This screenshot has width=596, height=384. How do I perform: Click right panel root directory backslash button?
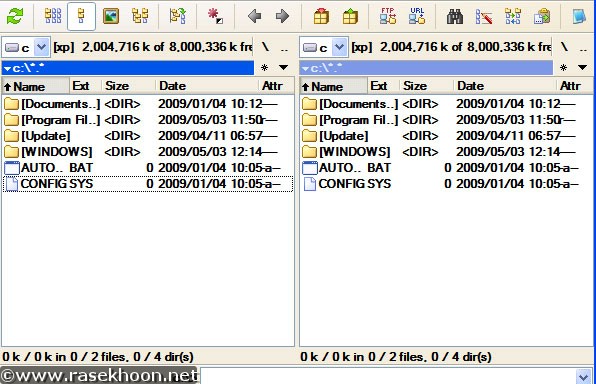(x=564, y=47)
